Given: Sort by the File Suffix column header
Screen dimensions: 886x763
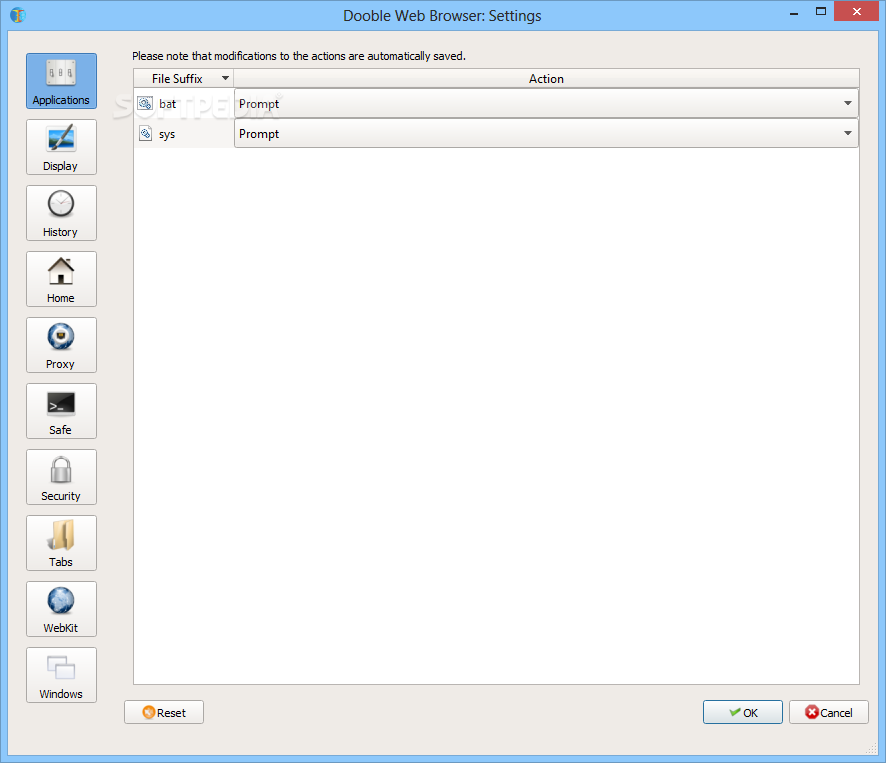Looking at the screenshot, I should click(x=184, y=79).
